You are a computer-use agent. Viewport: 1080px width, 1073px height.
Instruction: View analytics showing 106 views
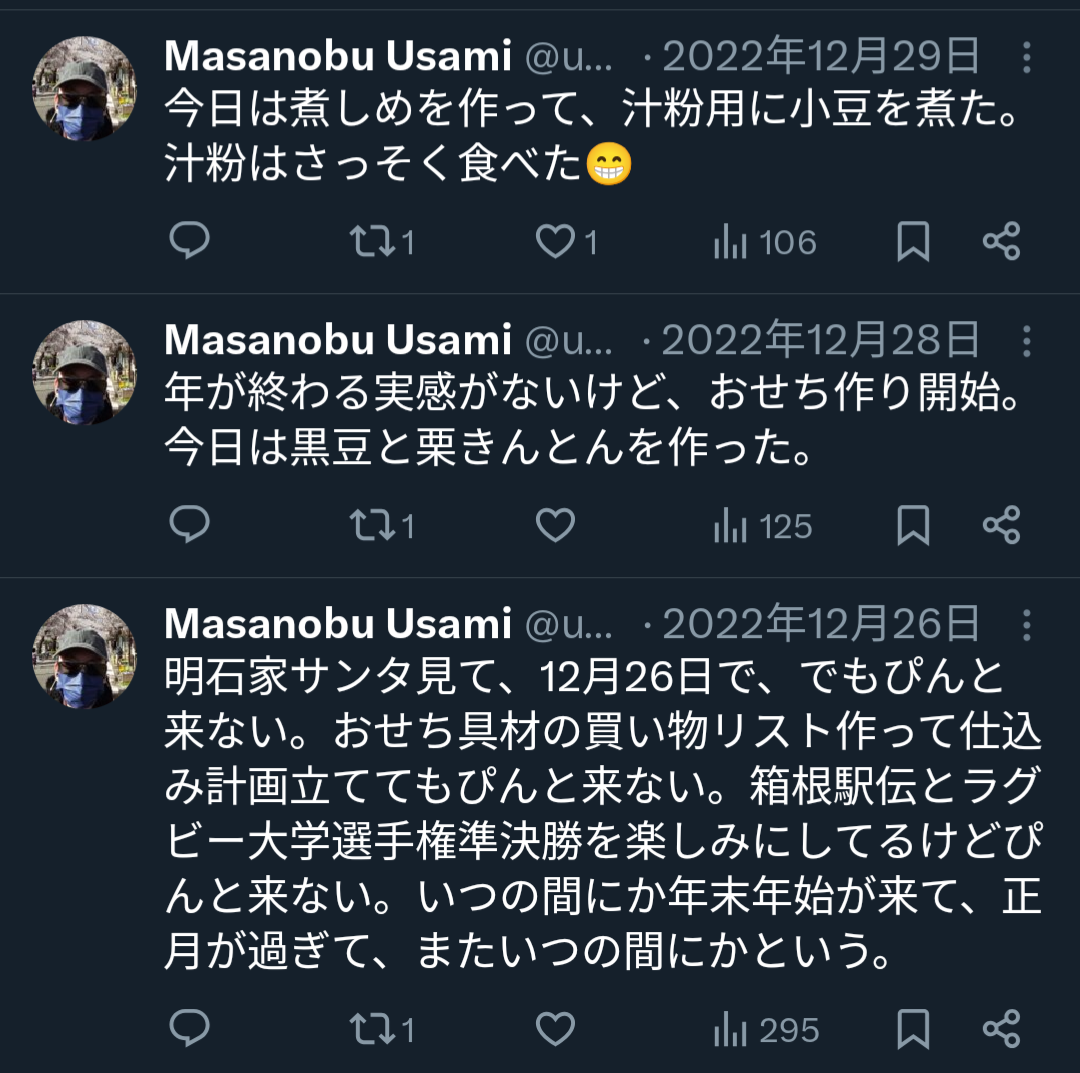[765, 242]
